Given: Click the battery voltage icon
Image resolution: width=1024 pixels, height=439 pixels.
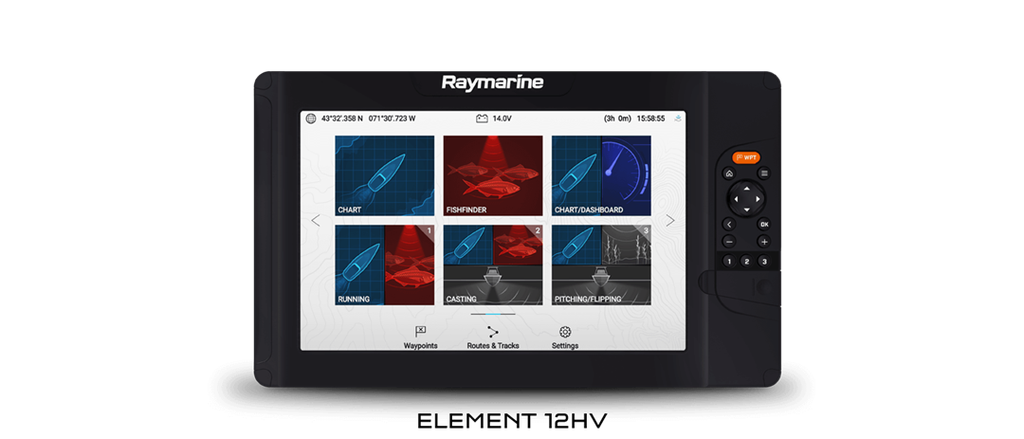Looking at the screenshot, I should [x=482, y=118].
